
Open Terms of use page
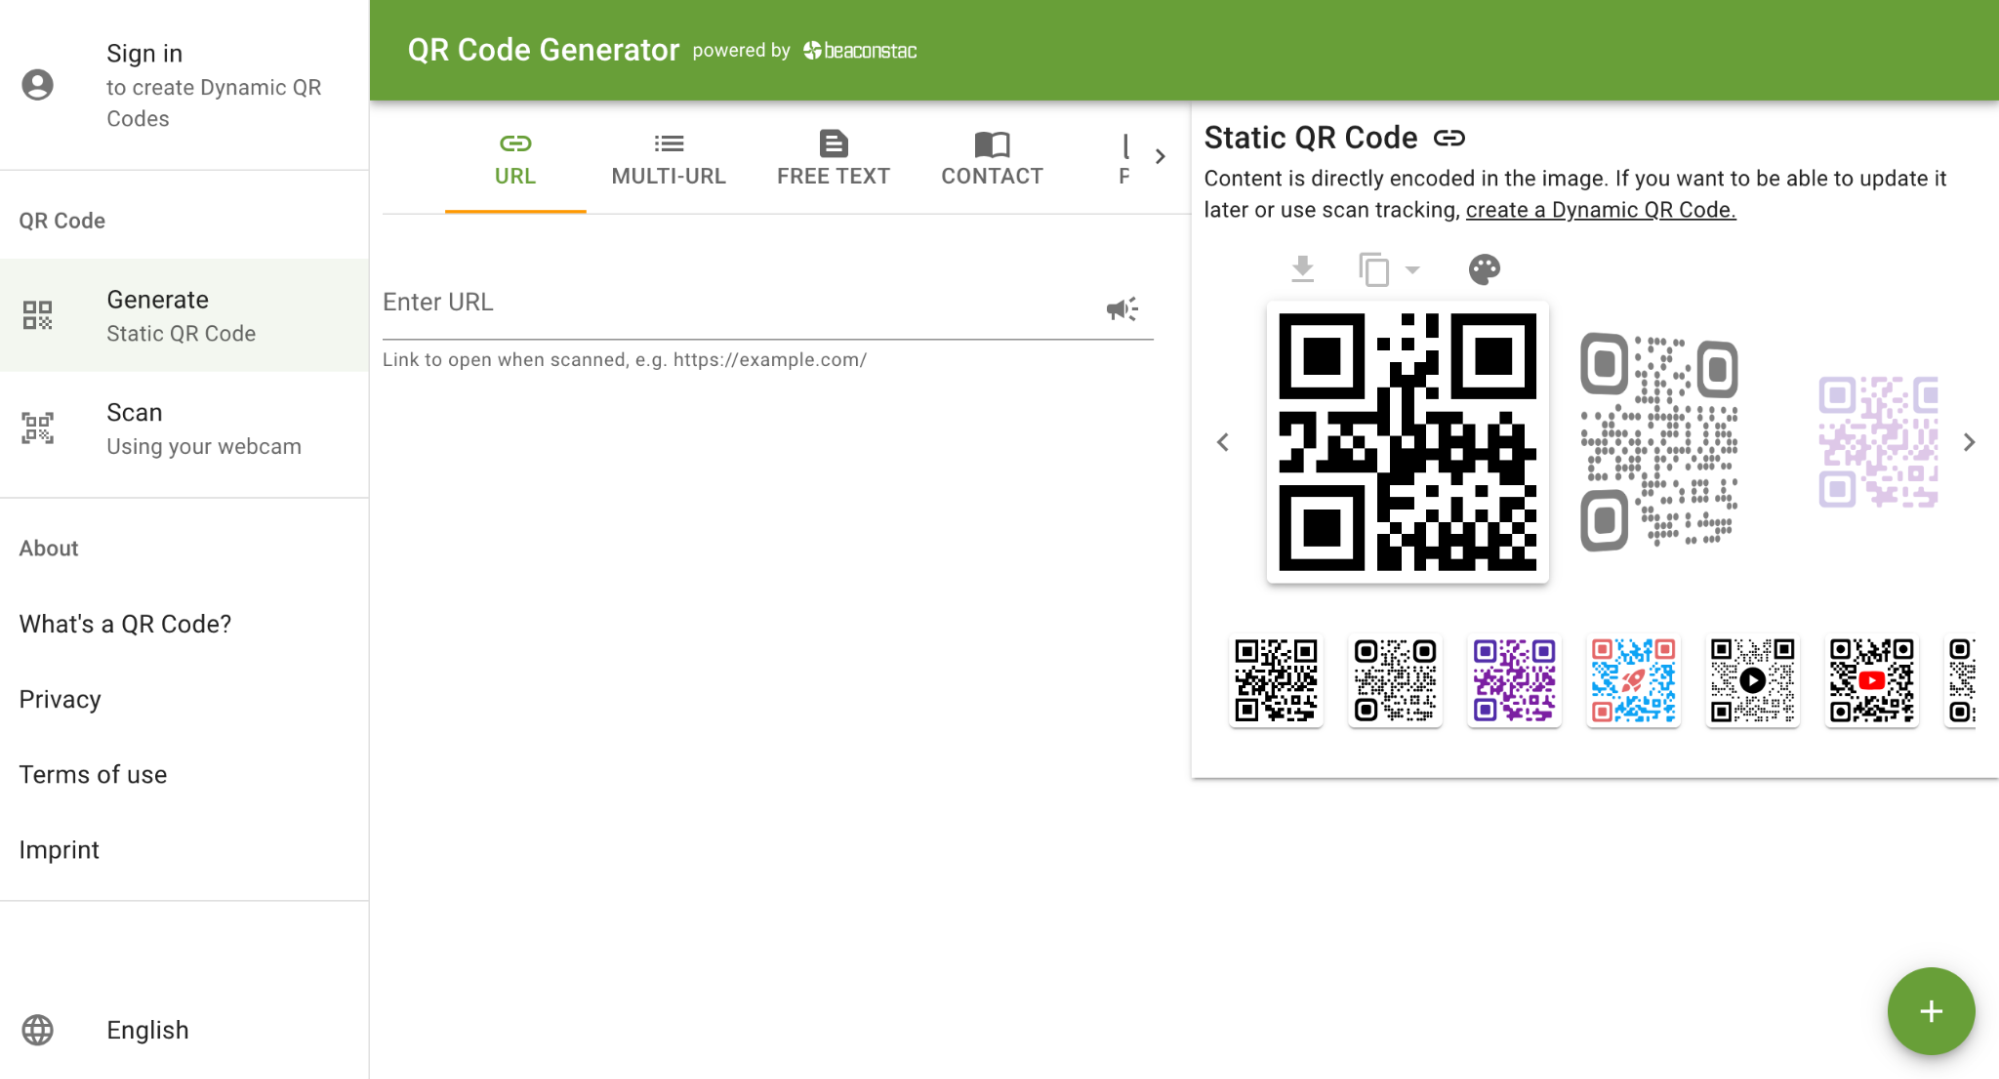point(93,774)
